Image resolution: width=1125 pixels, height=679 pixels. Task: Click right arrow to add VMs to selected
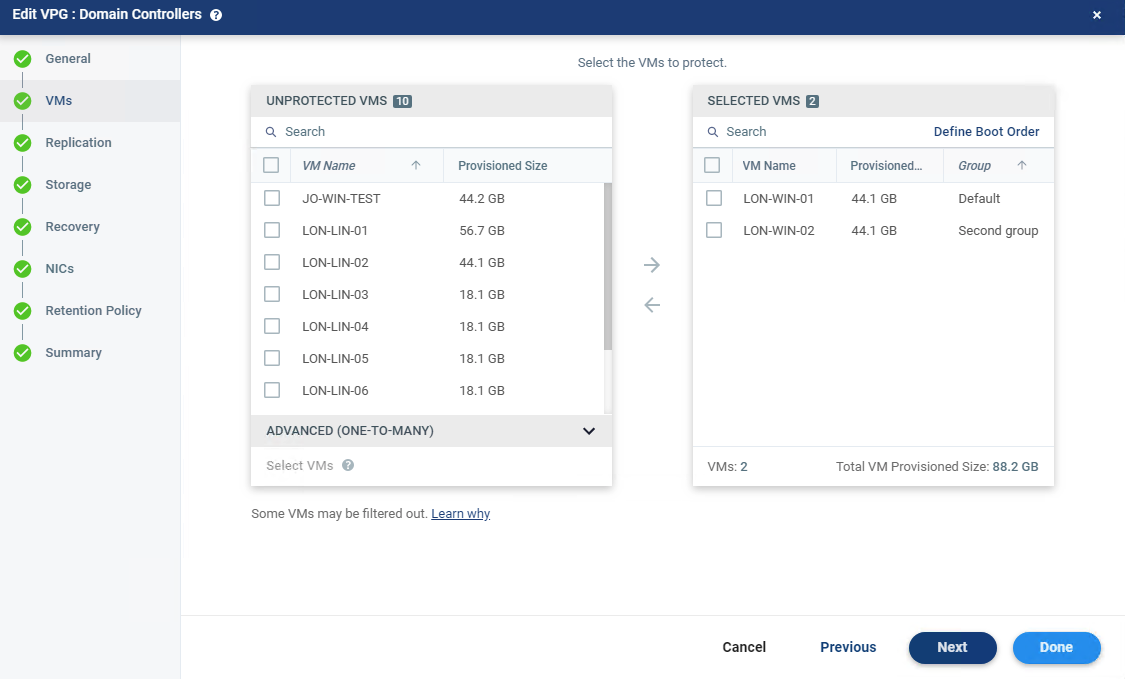pos(652,265)
